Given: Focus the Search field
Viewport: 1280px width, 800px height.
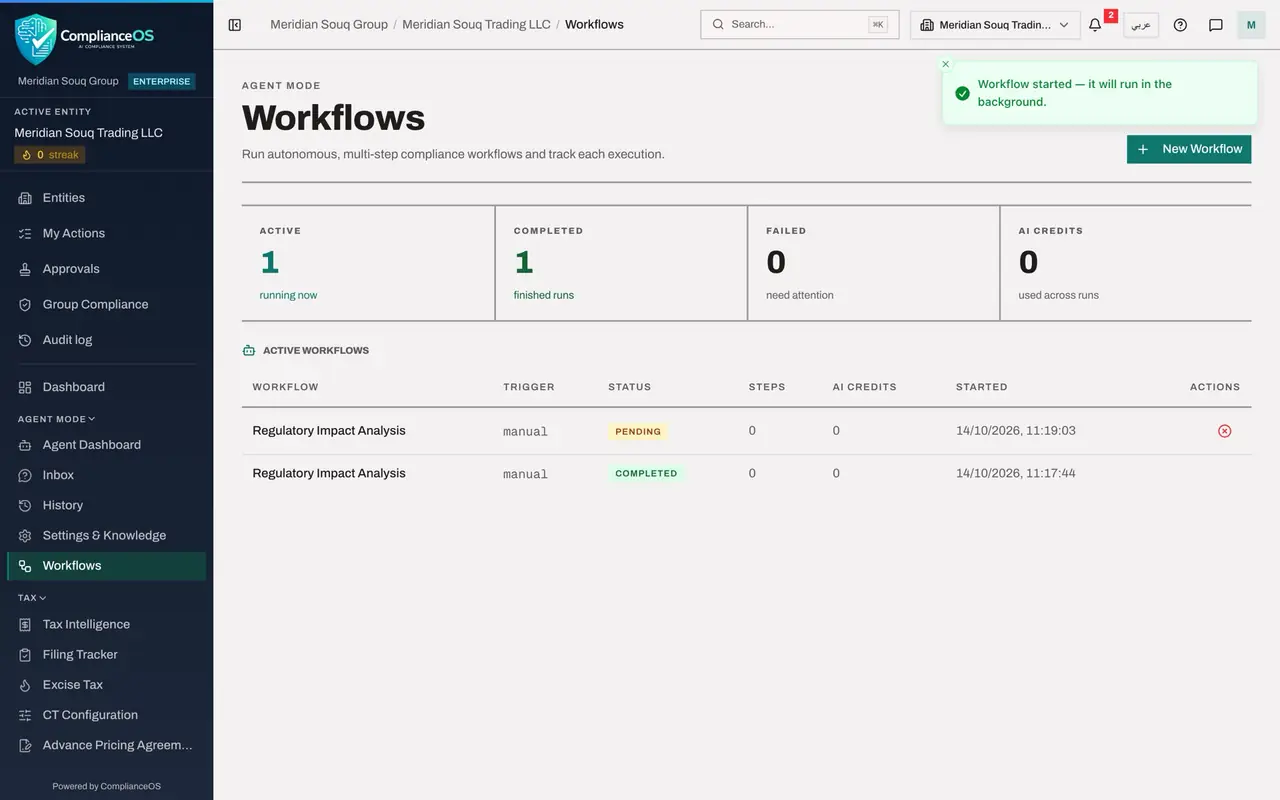Looking at the screenshot, I should 800,25.
